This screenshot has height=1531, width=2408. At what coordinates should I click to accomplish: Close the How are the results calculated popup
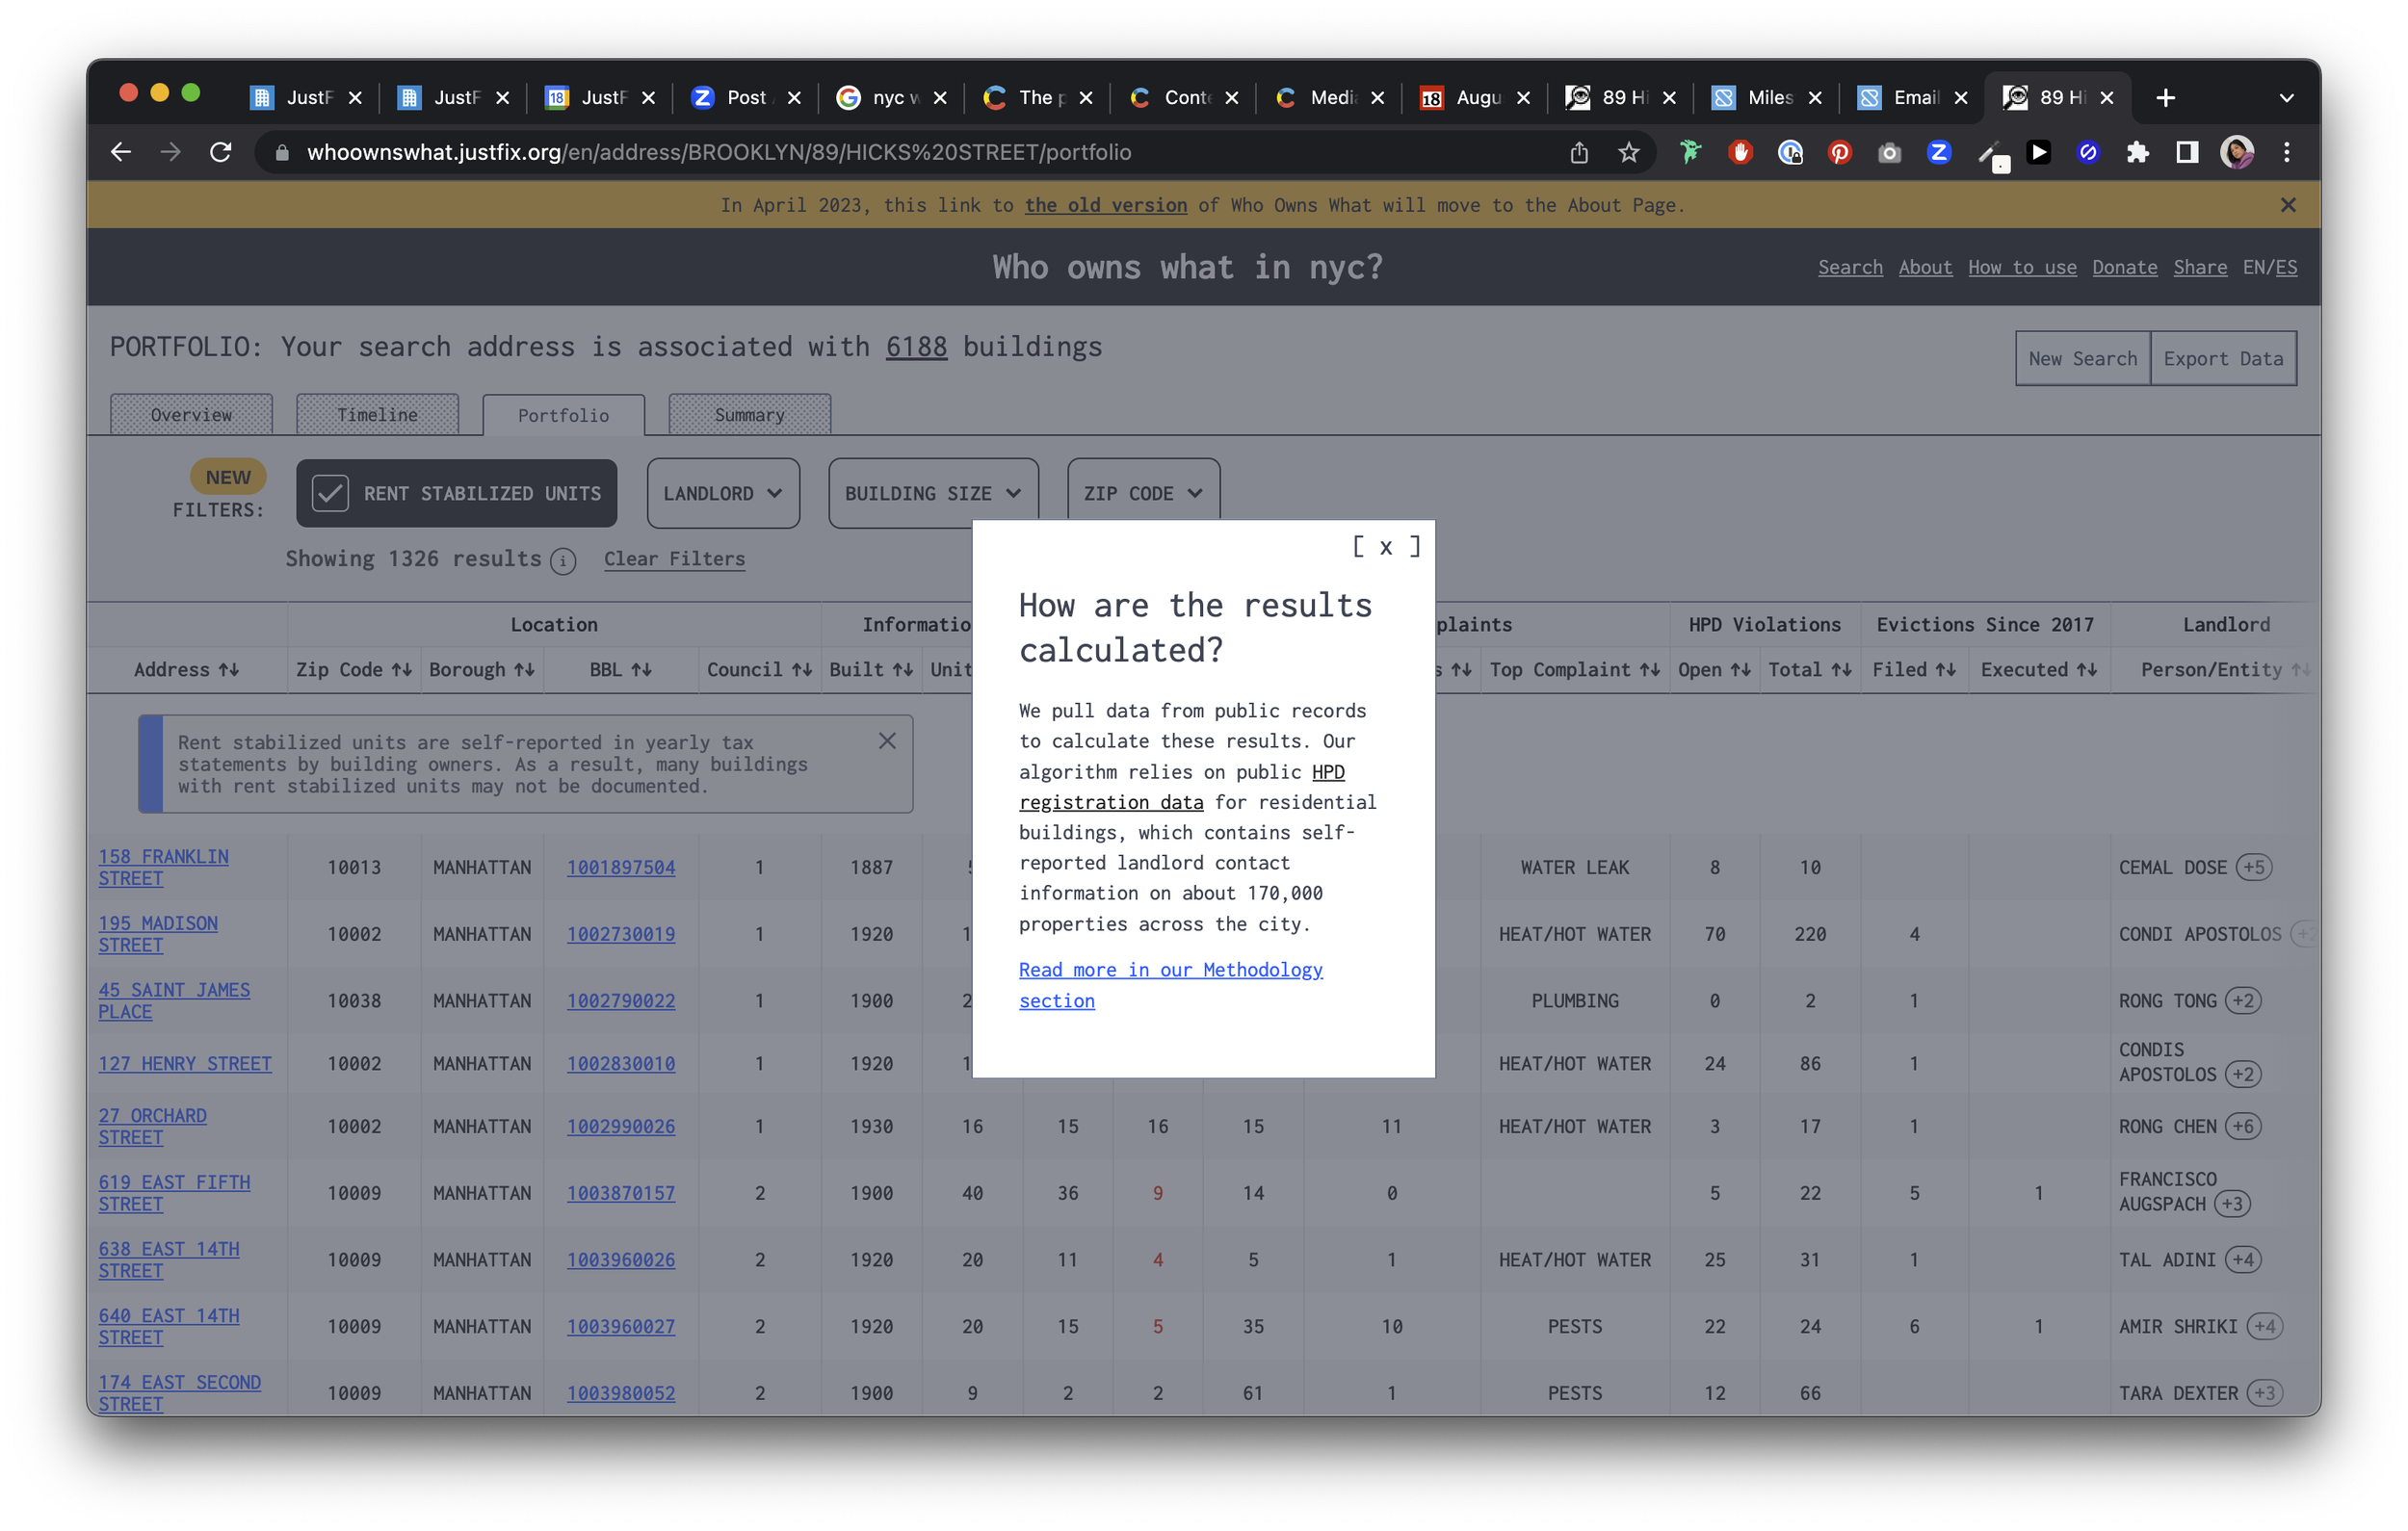[1385, 547]
